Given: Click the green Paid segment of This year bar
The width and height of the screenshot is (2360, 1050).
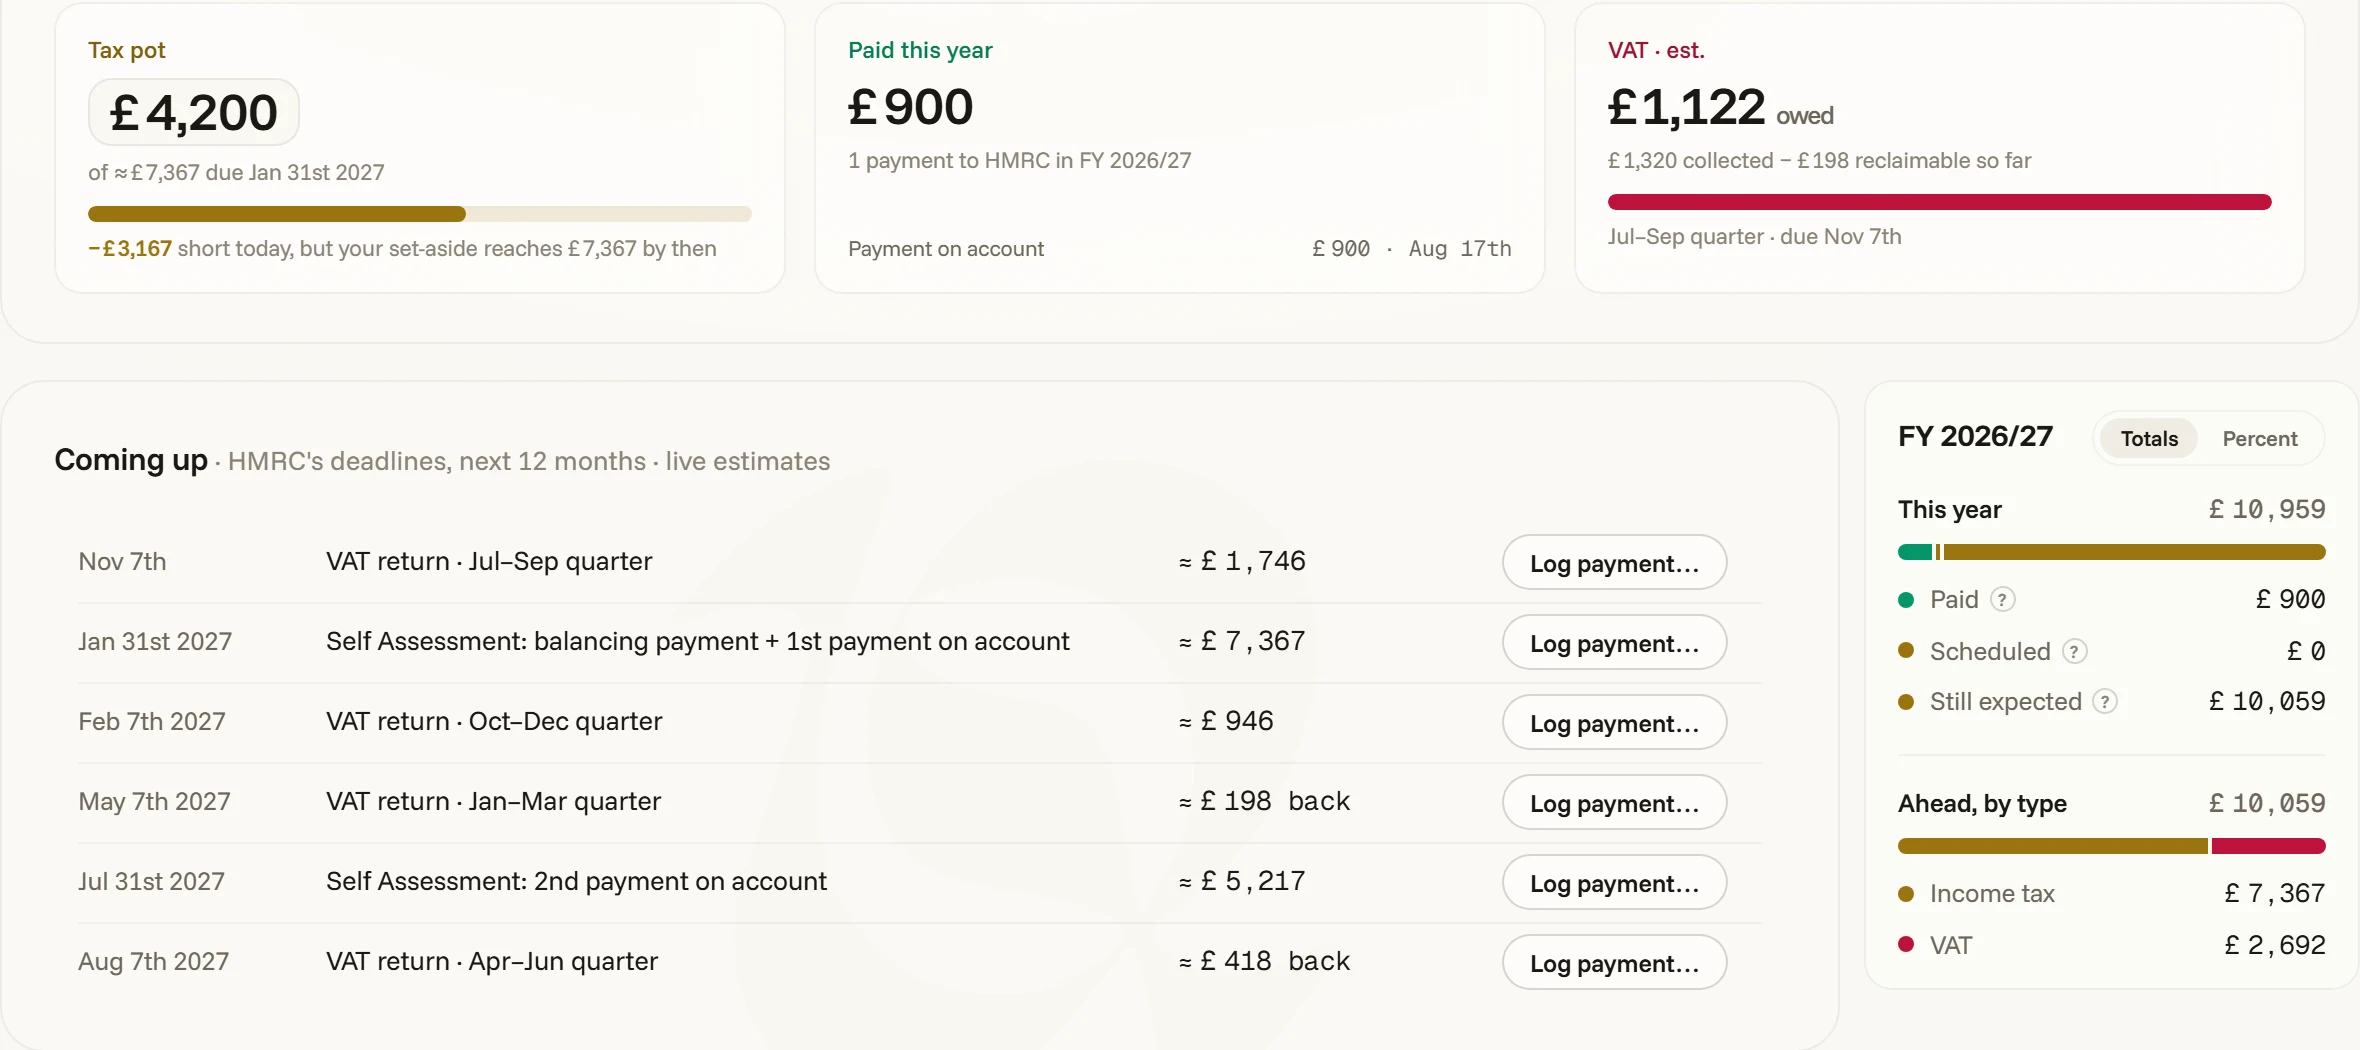Looking at the screenshot, I should (1915, 552).
